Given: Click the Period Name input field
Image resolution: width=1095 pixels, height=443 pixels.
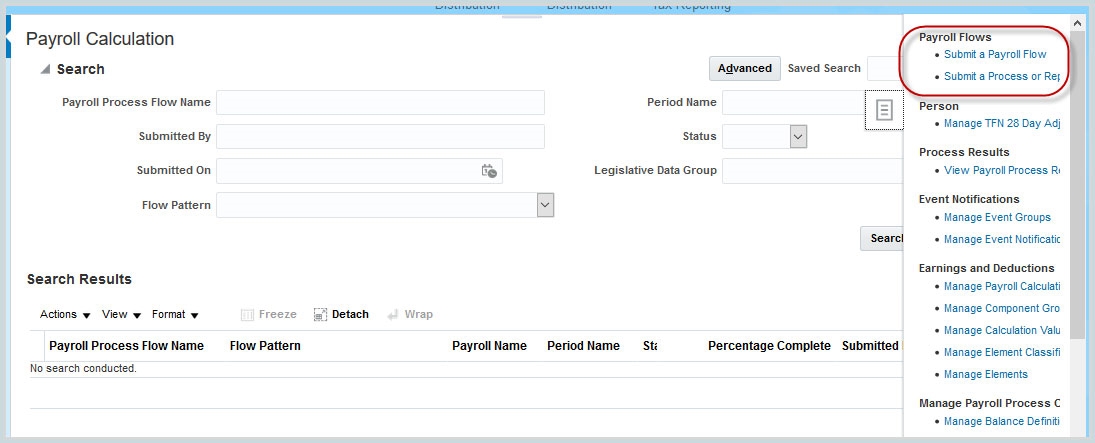Looking at the screenshot, I should (x=792, y=103).
